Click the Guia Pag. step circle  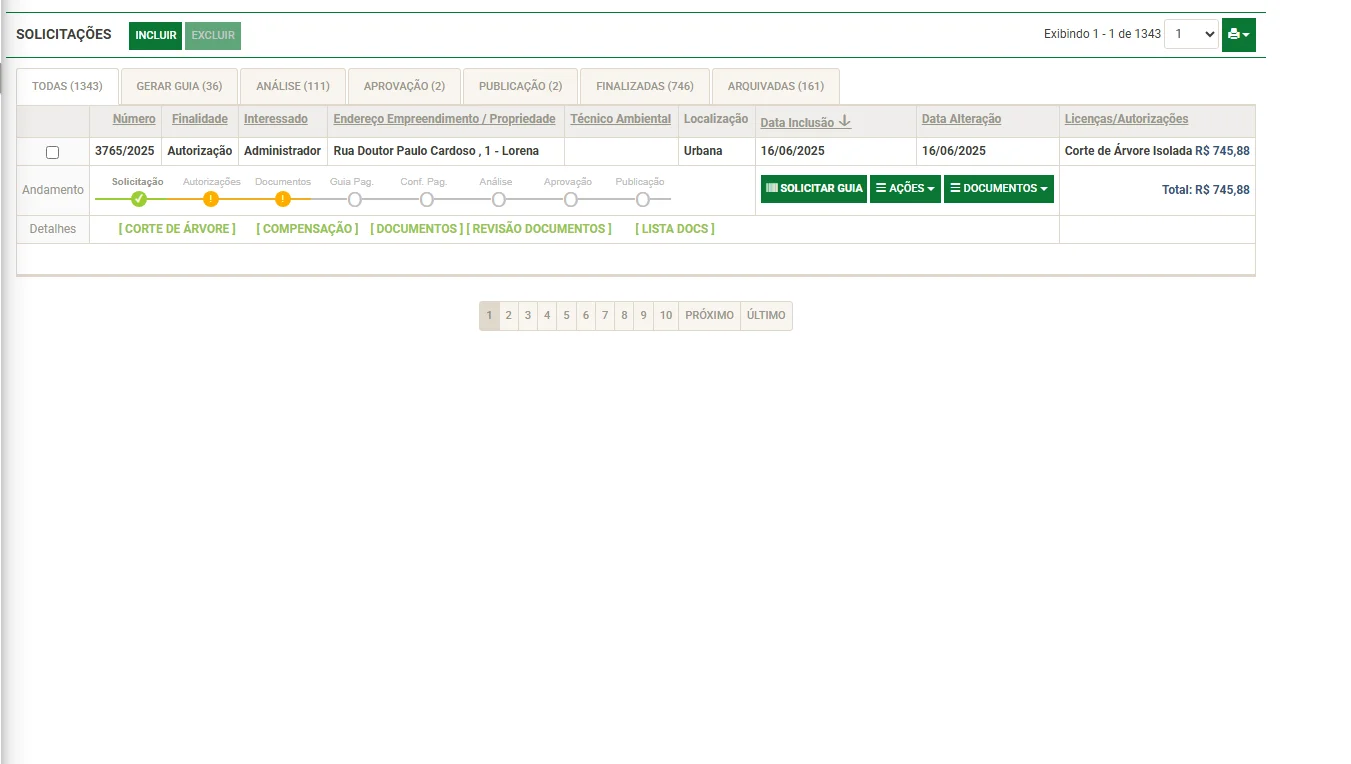(355, 199)
